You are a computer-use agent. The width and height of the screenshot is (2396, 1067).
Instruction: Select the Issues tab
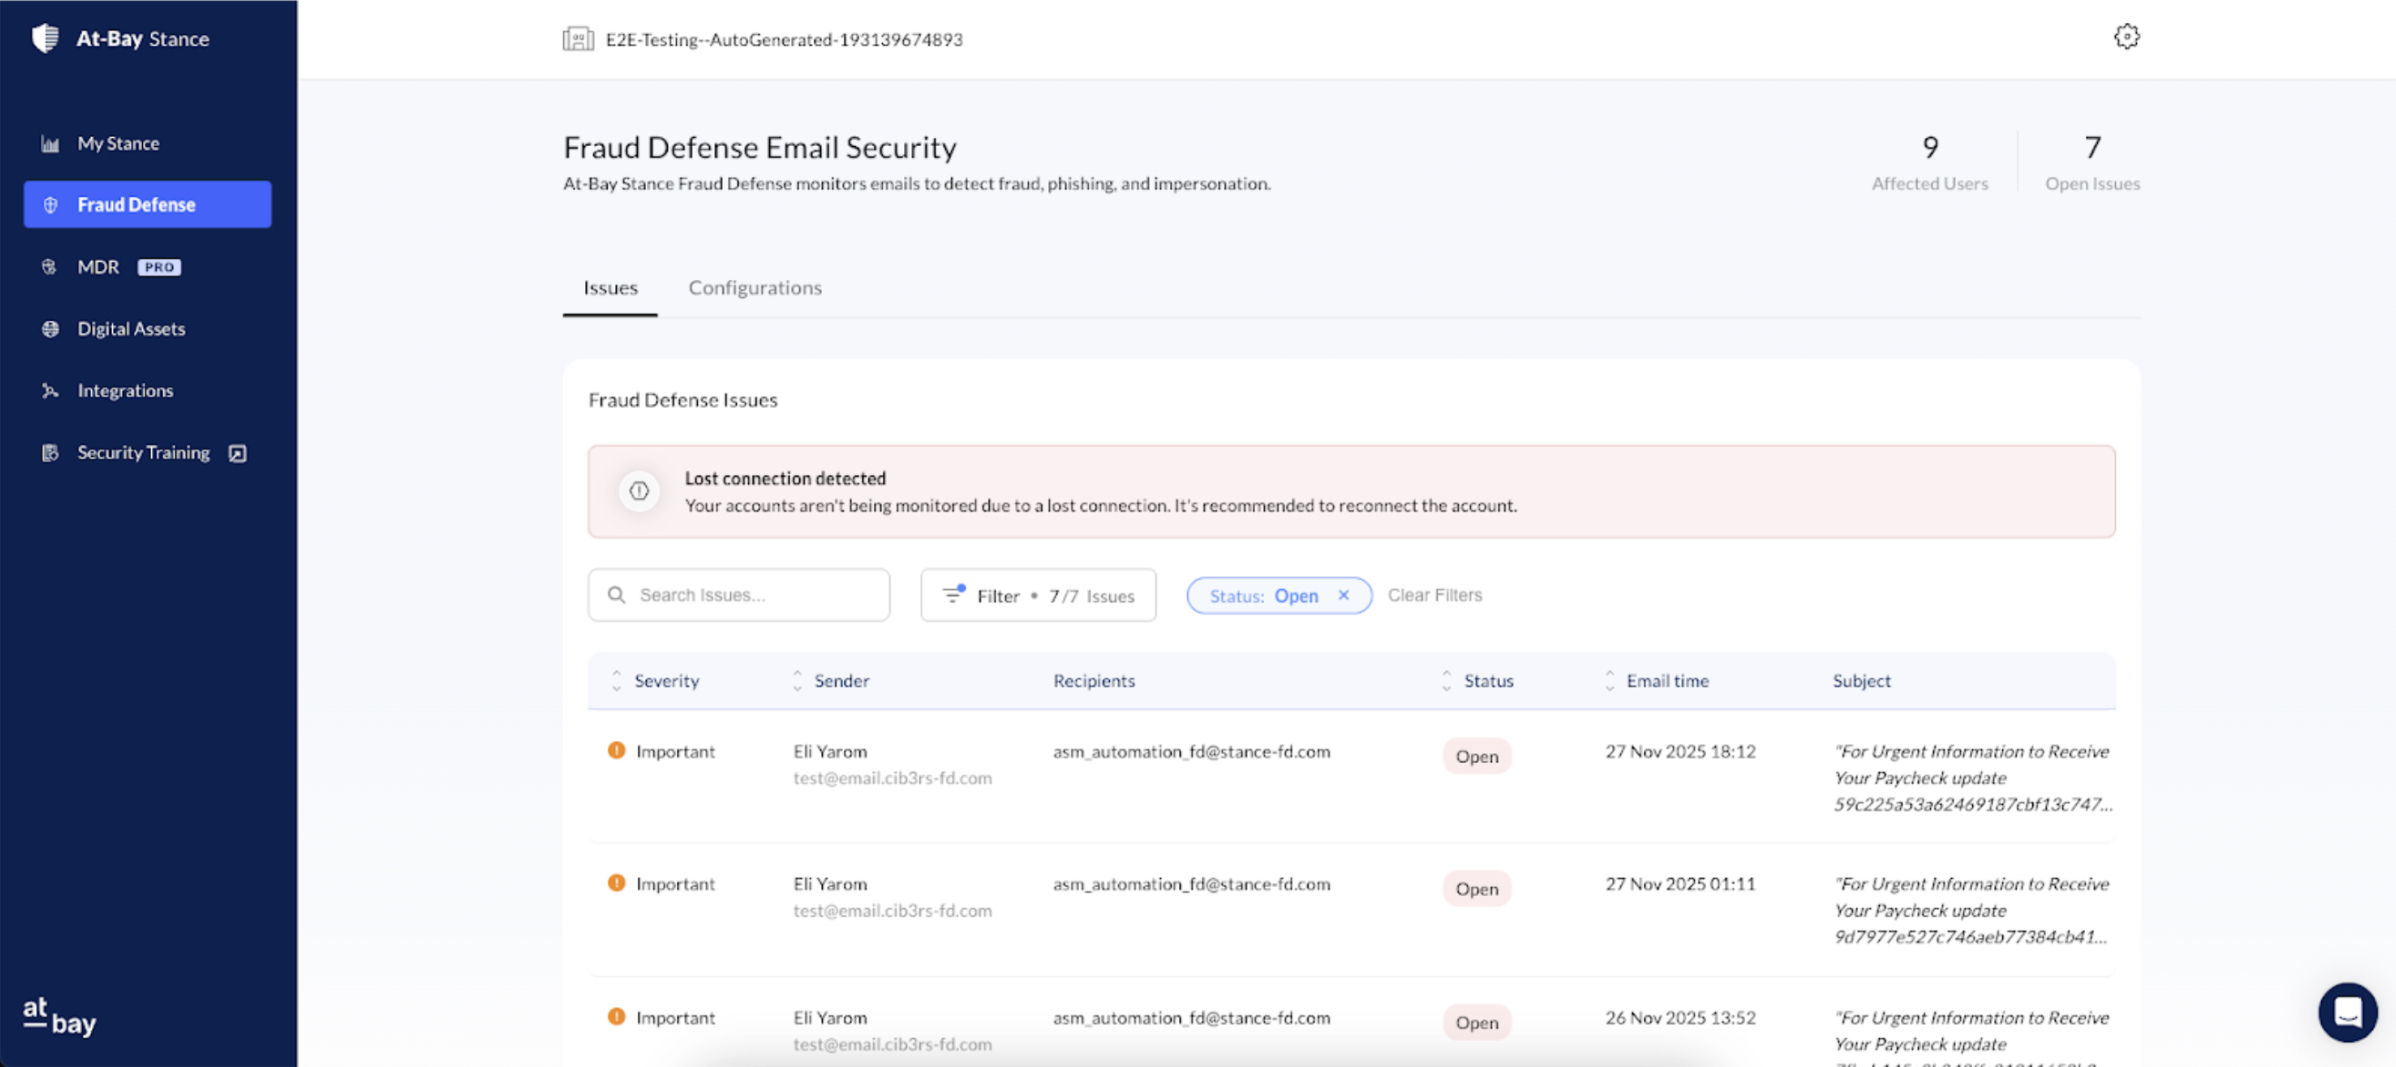pyautogui.click(x=610, y=288)
